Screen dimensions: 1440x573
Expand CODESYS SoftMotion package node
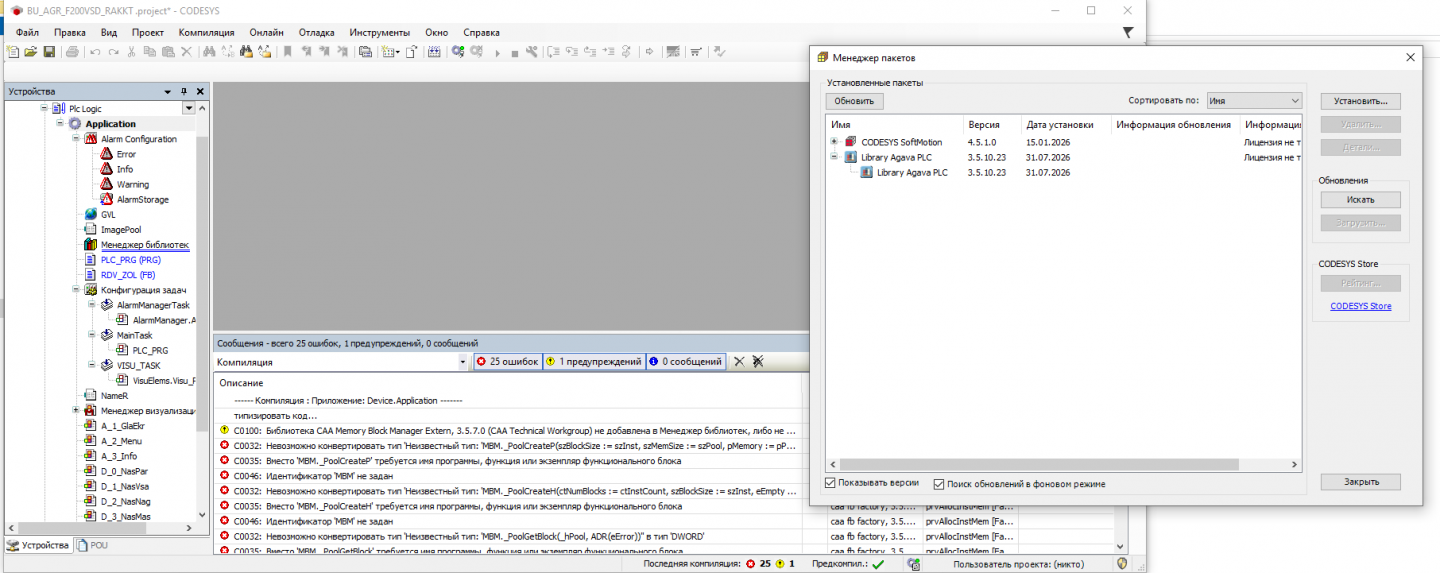[834, 142]
